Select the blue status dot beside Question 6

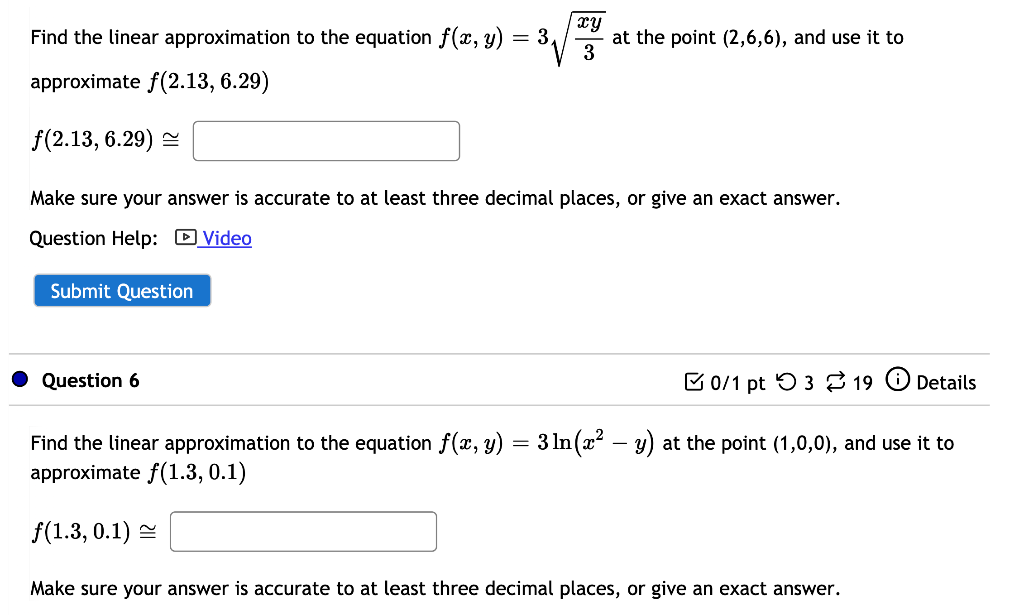click(x=20, y=379)
